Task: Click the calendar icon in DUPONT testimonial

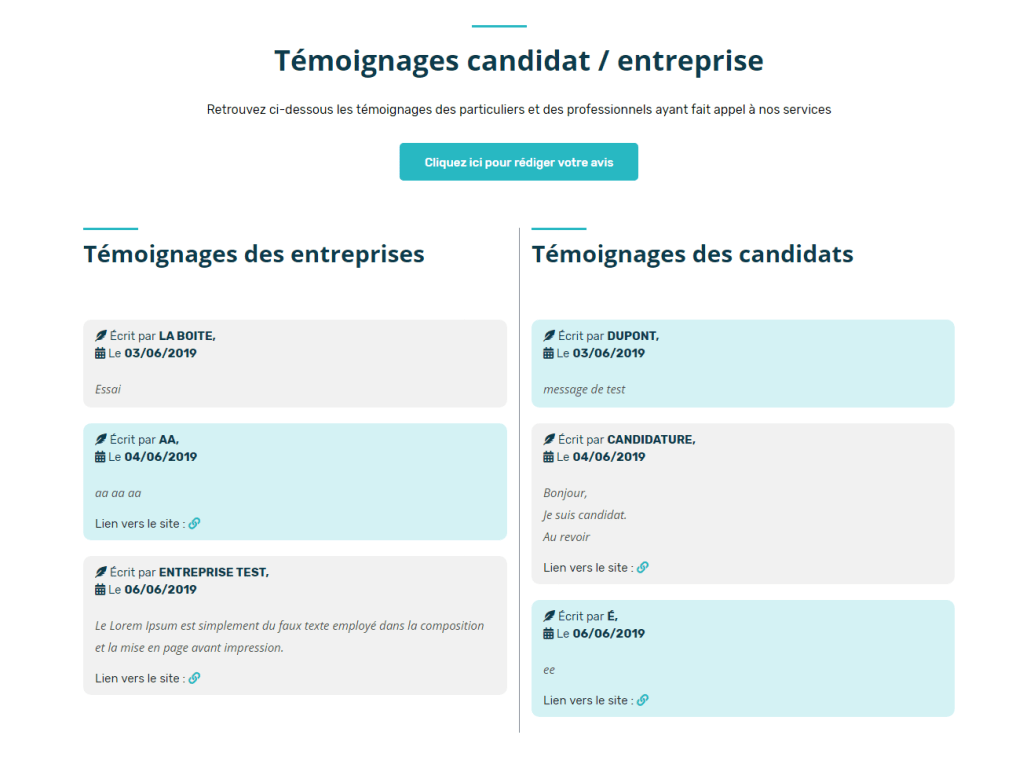Action: (x=548, y=353)
